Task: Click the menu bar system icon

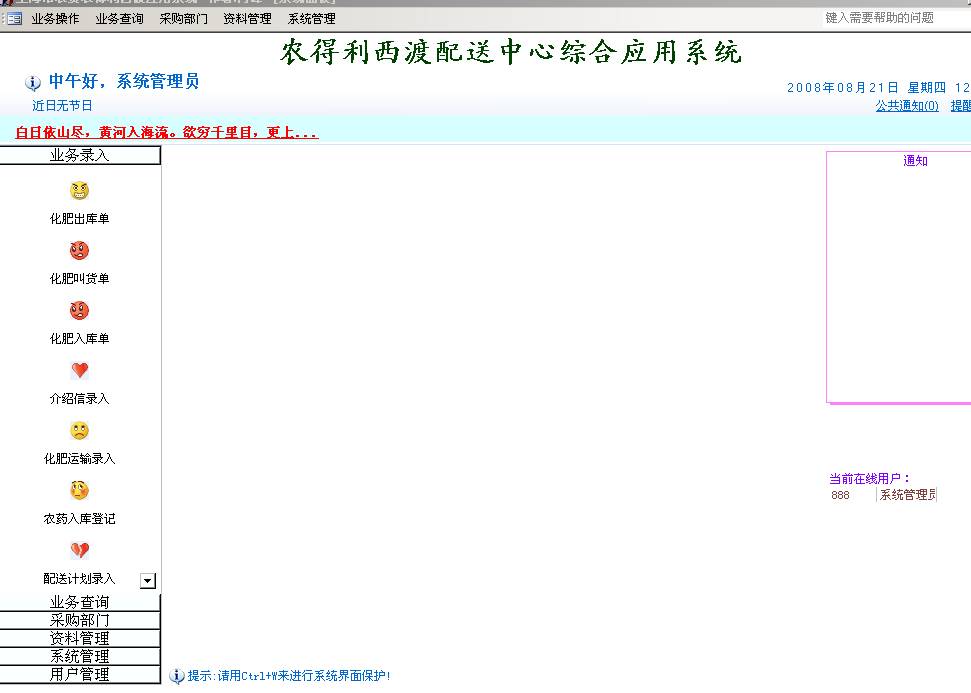Action: 14,19
